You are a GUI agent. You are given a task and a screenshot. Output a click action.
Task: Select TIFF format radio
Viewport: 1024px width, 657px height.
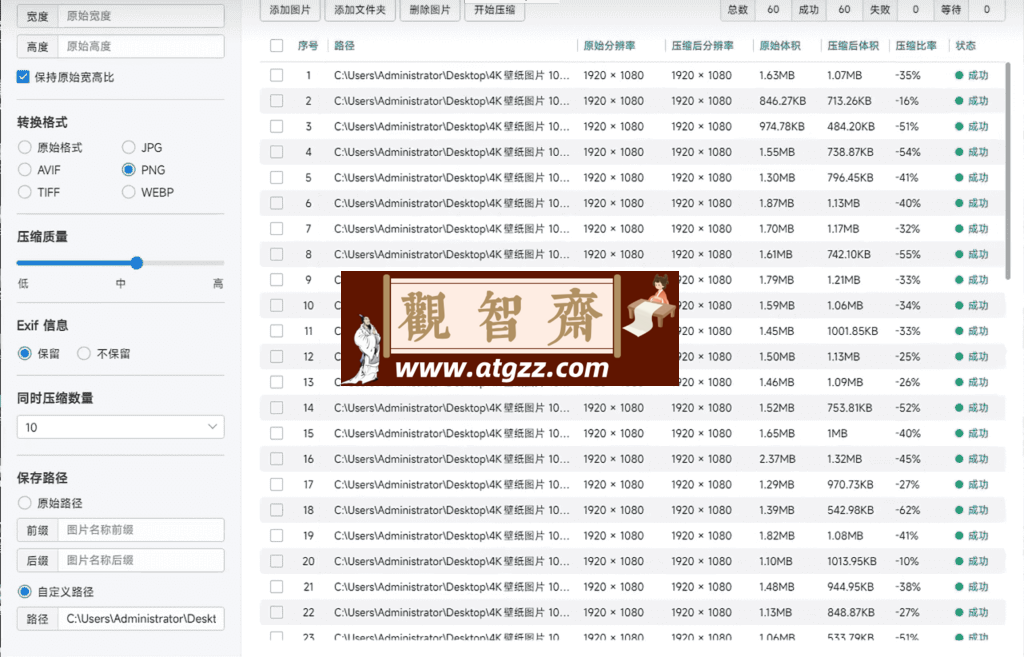(25, 192)
